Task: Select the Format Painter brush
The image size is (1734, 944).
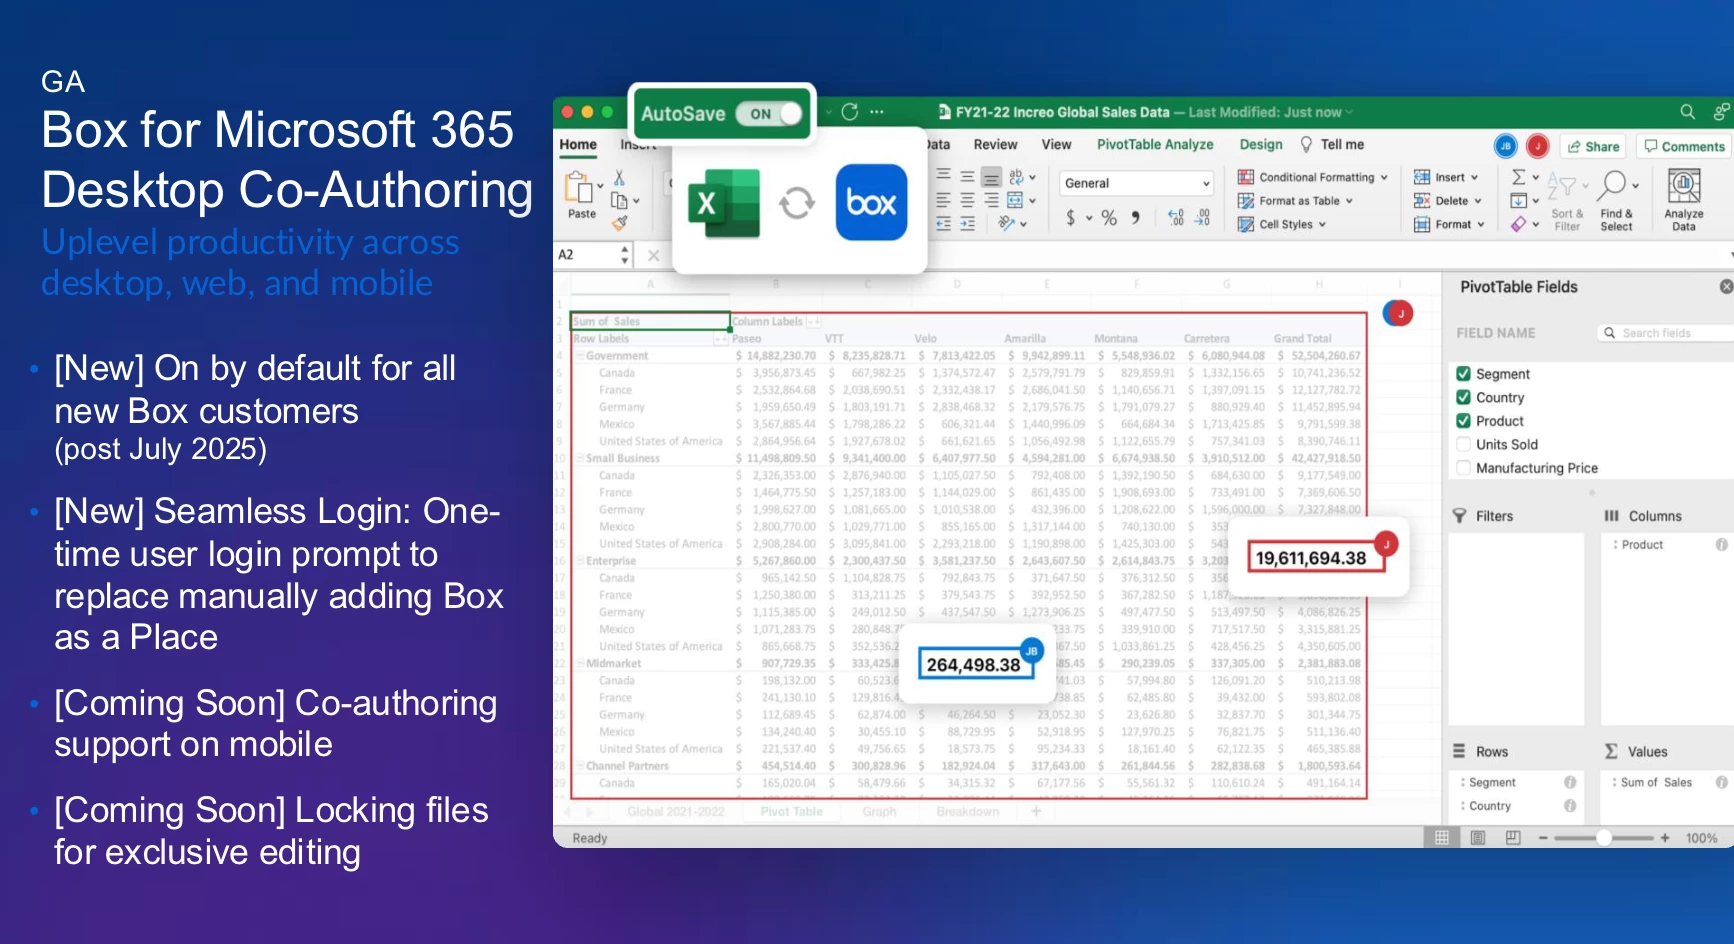Action: (619, 223)
